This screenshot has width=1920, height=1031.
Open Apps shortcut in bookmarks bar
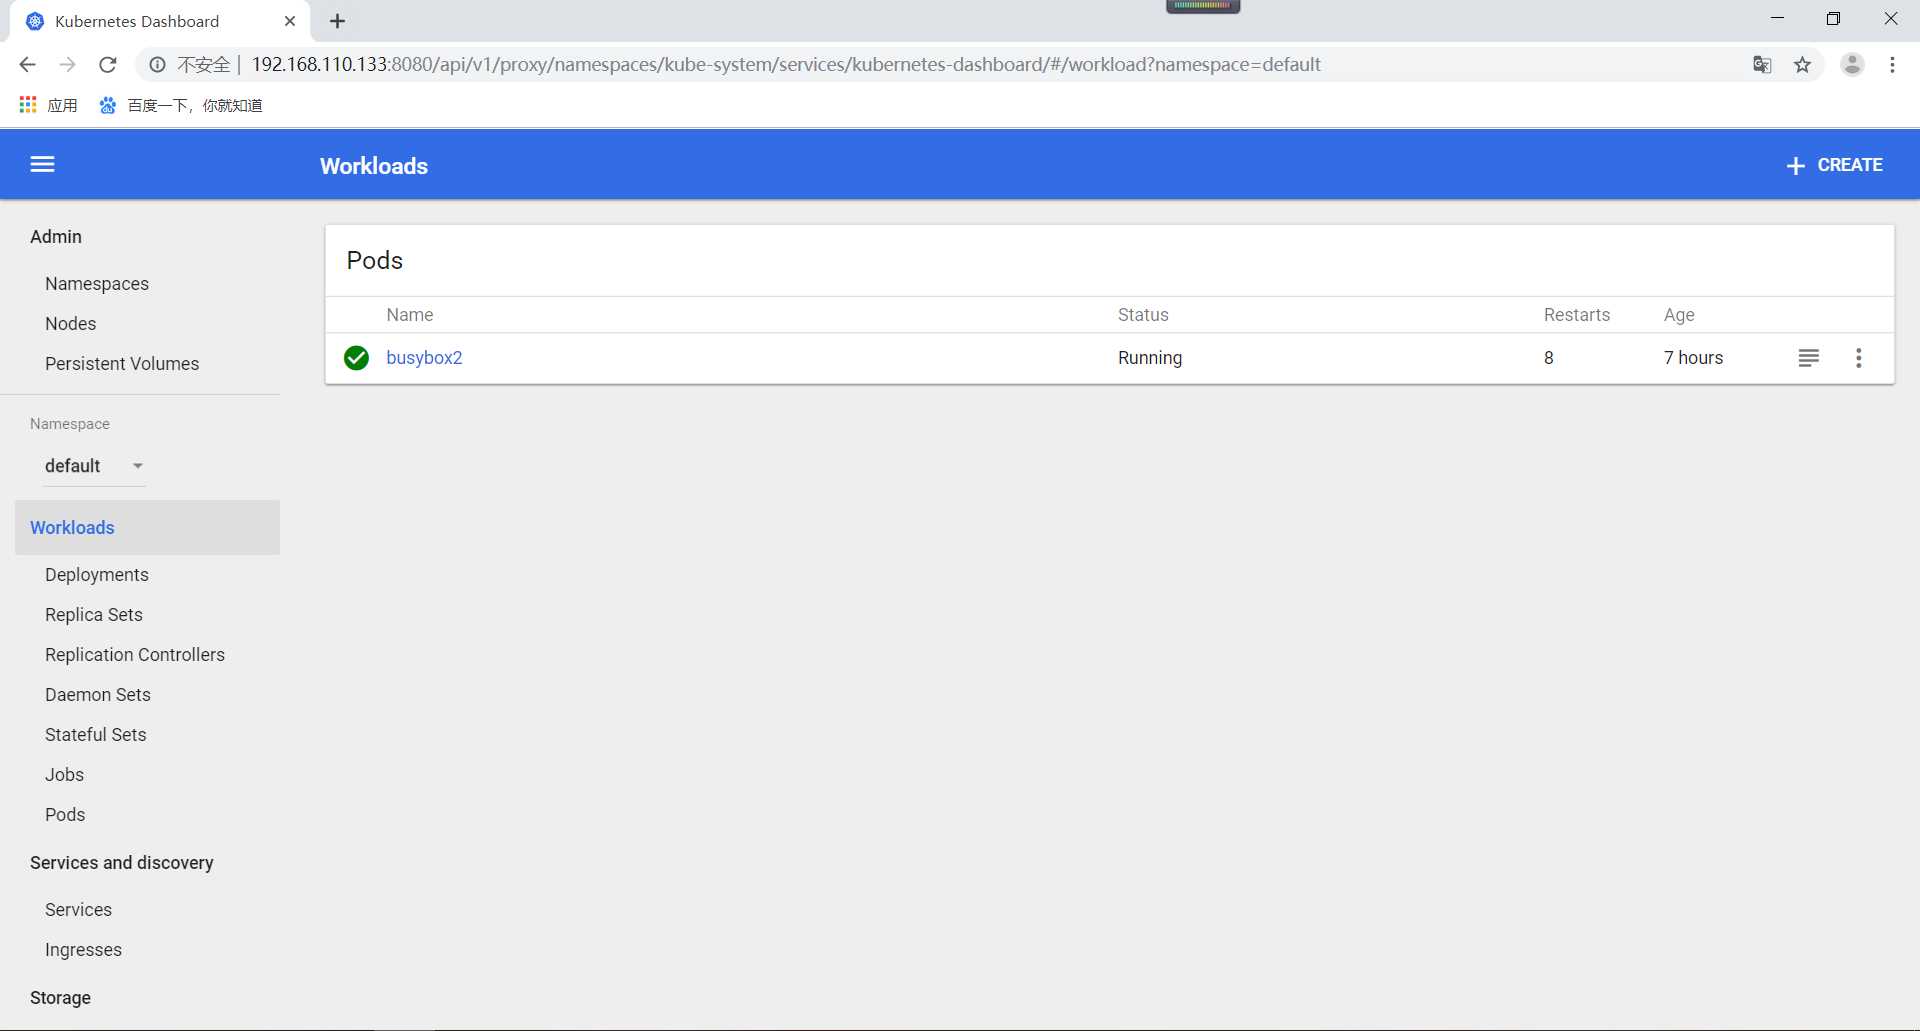49,105
